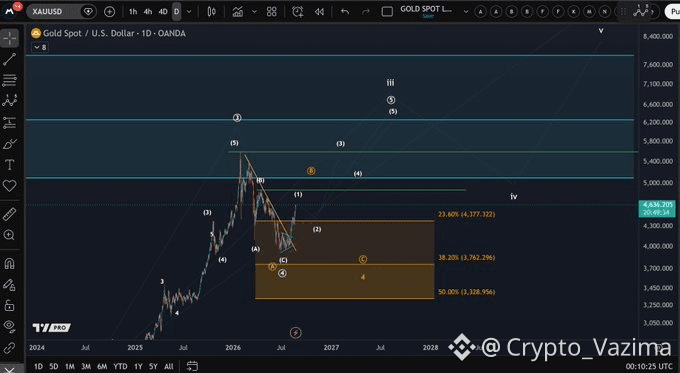The width and height of the screenshot is (680, 373).
Task: Click the compare or add symbol plus icon
Action: pos(109,12)
